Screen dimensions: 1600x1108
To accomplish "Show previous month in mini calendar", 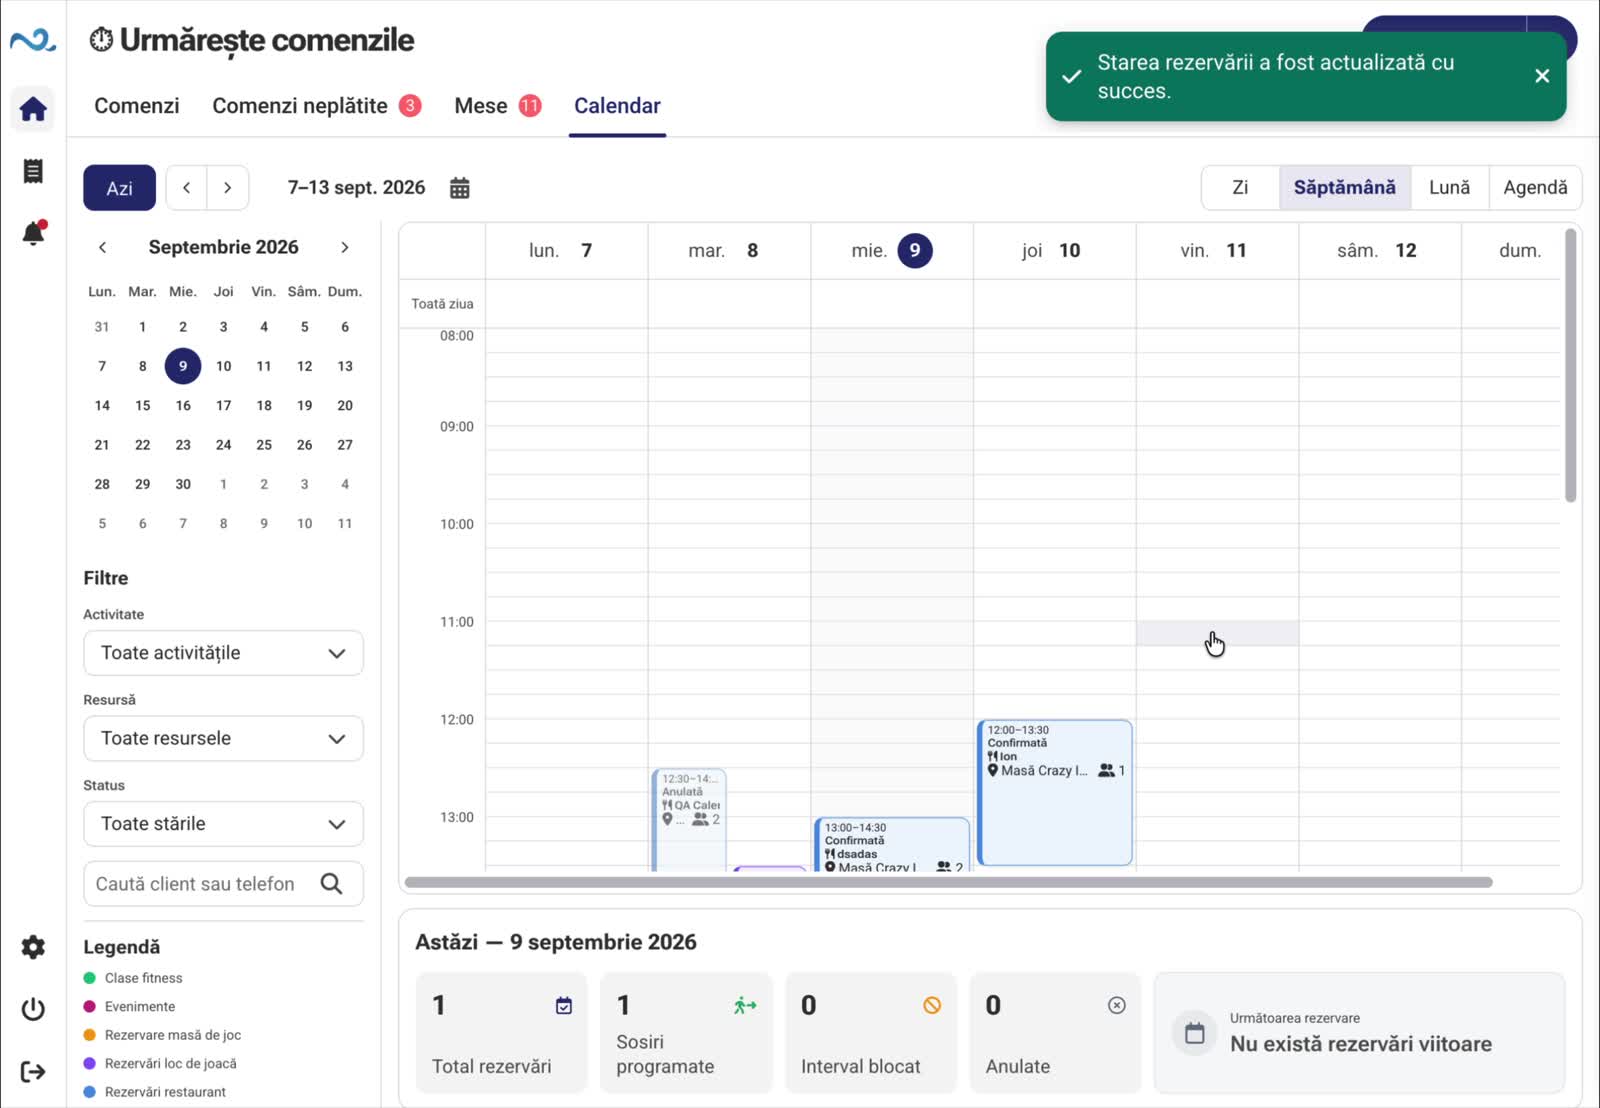I will [102, 247].
